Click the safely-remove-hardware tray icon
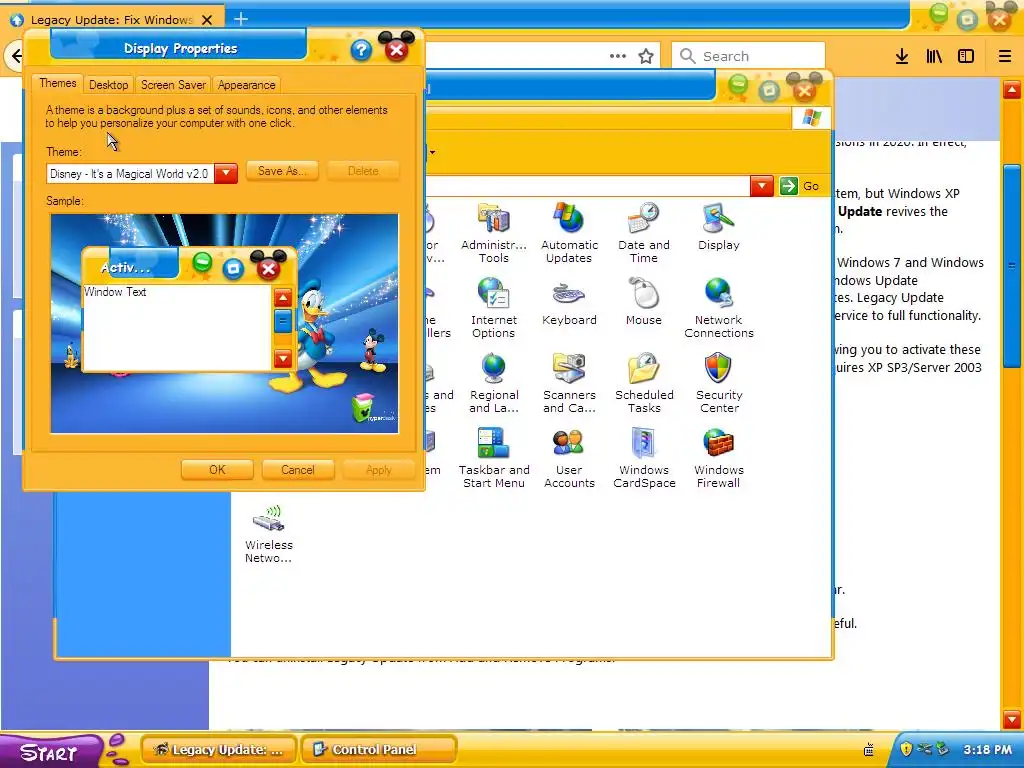 click(x=942, y=749)
